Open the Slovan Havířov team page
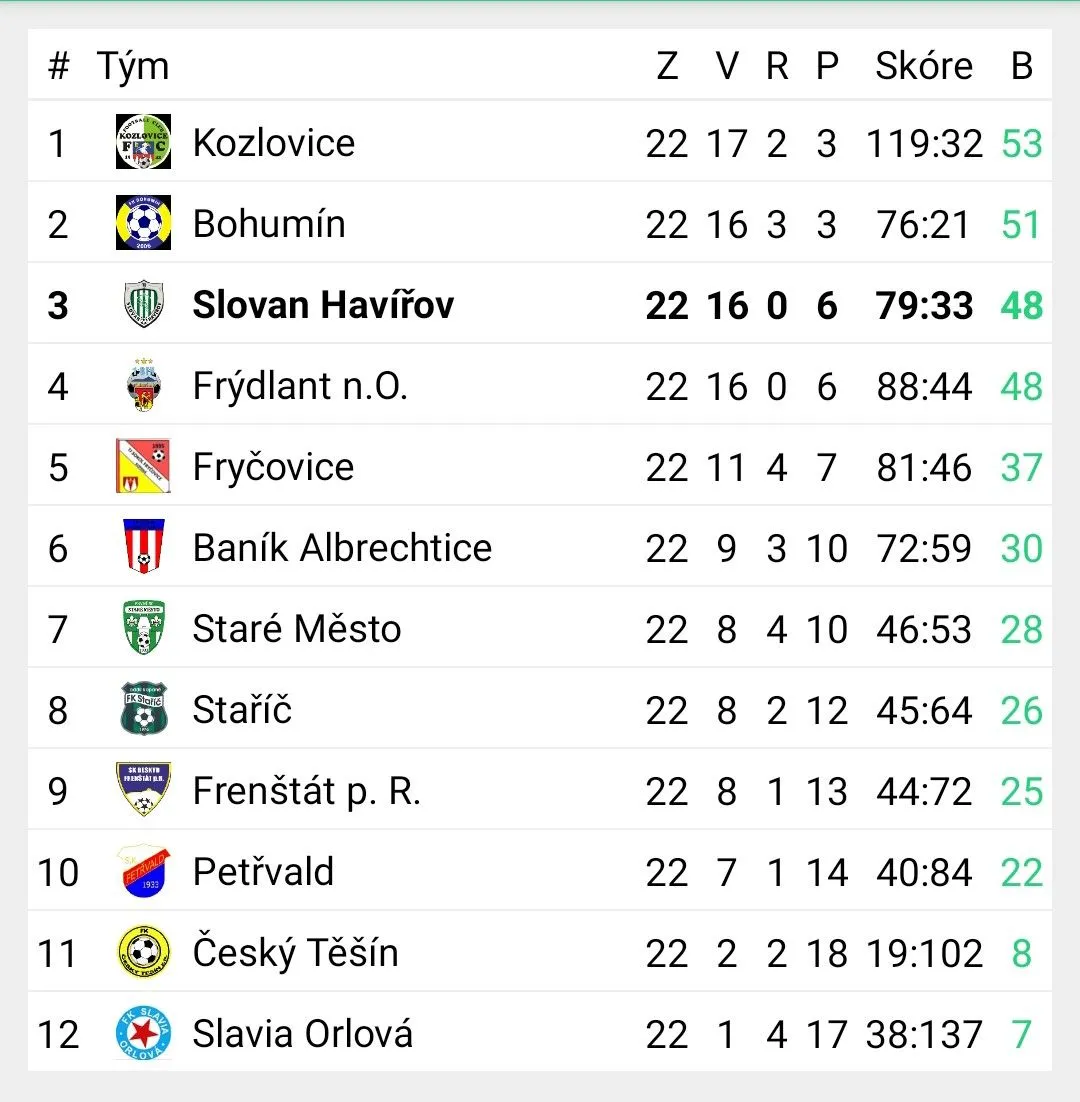The width and height of the screenshot is (1080, 1102). click(x=323, y=305)
